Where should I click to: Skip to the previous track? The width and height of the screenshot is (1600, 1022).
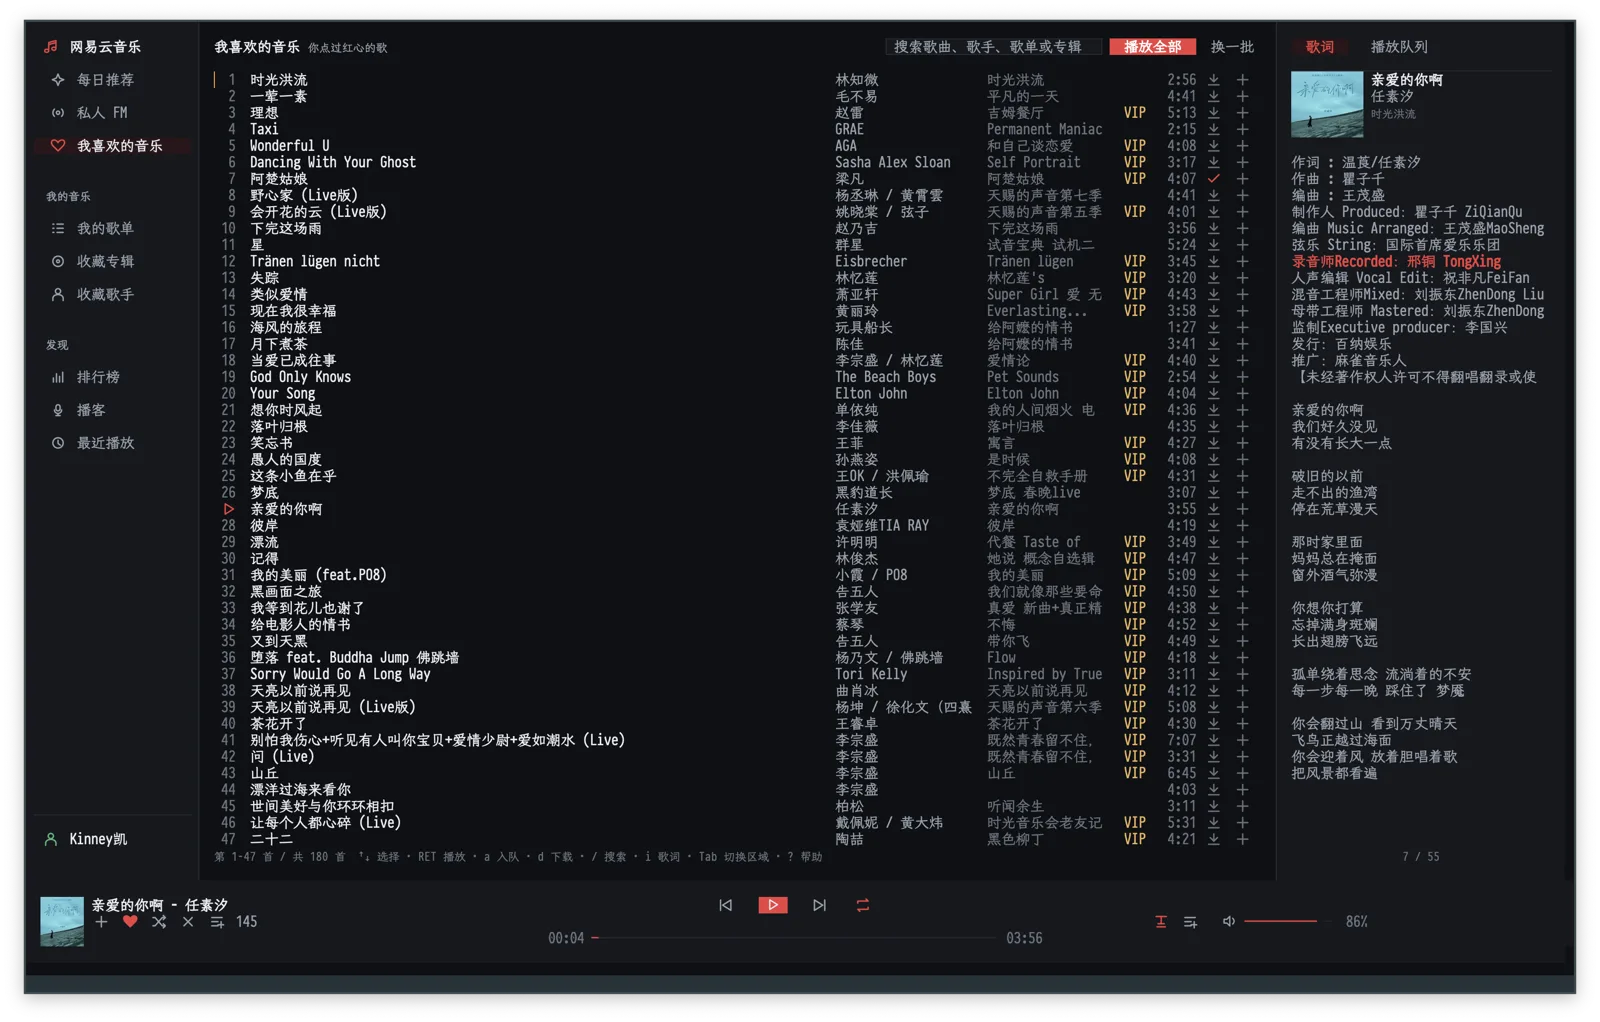coord(726,905)
